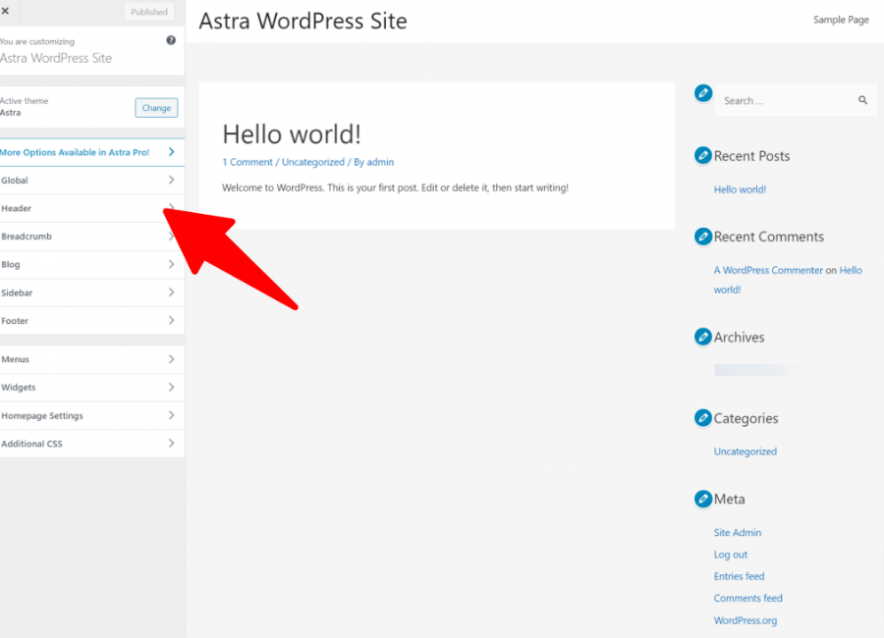
Task: Click Uncategorized in post meta
Action: pos(313,162)
